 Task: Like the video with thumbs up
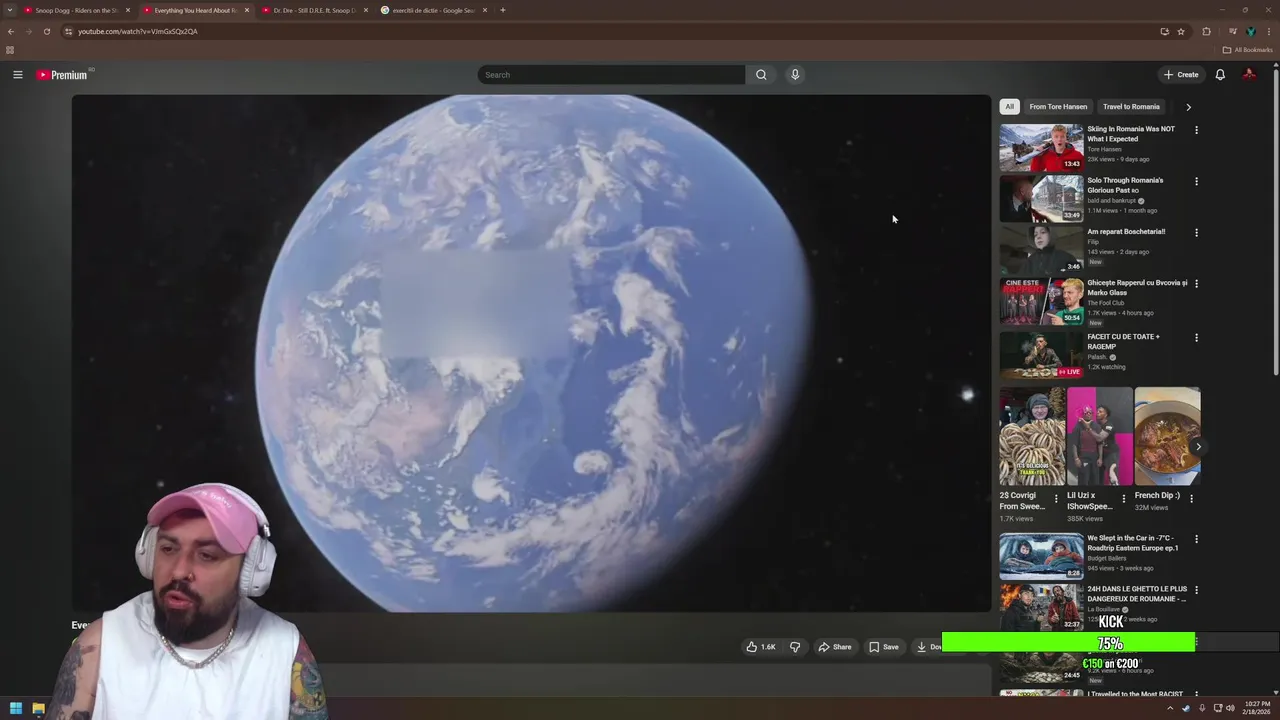761,647
